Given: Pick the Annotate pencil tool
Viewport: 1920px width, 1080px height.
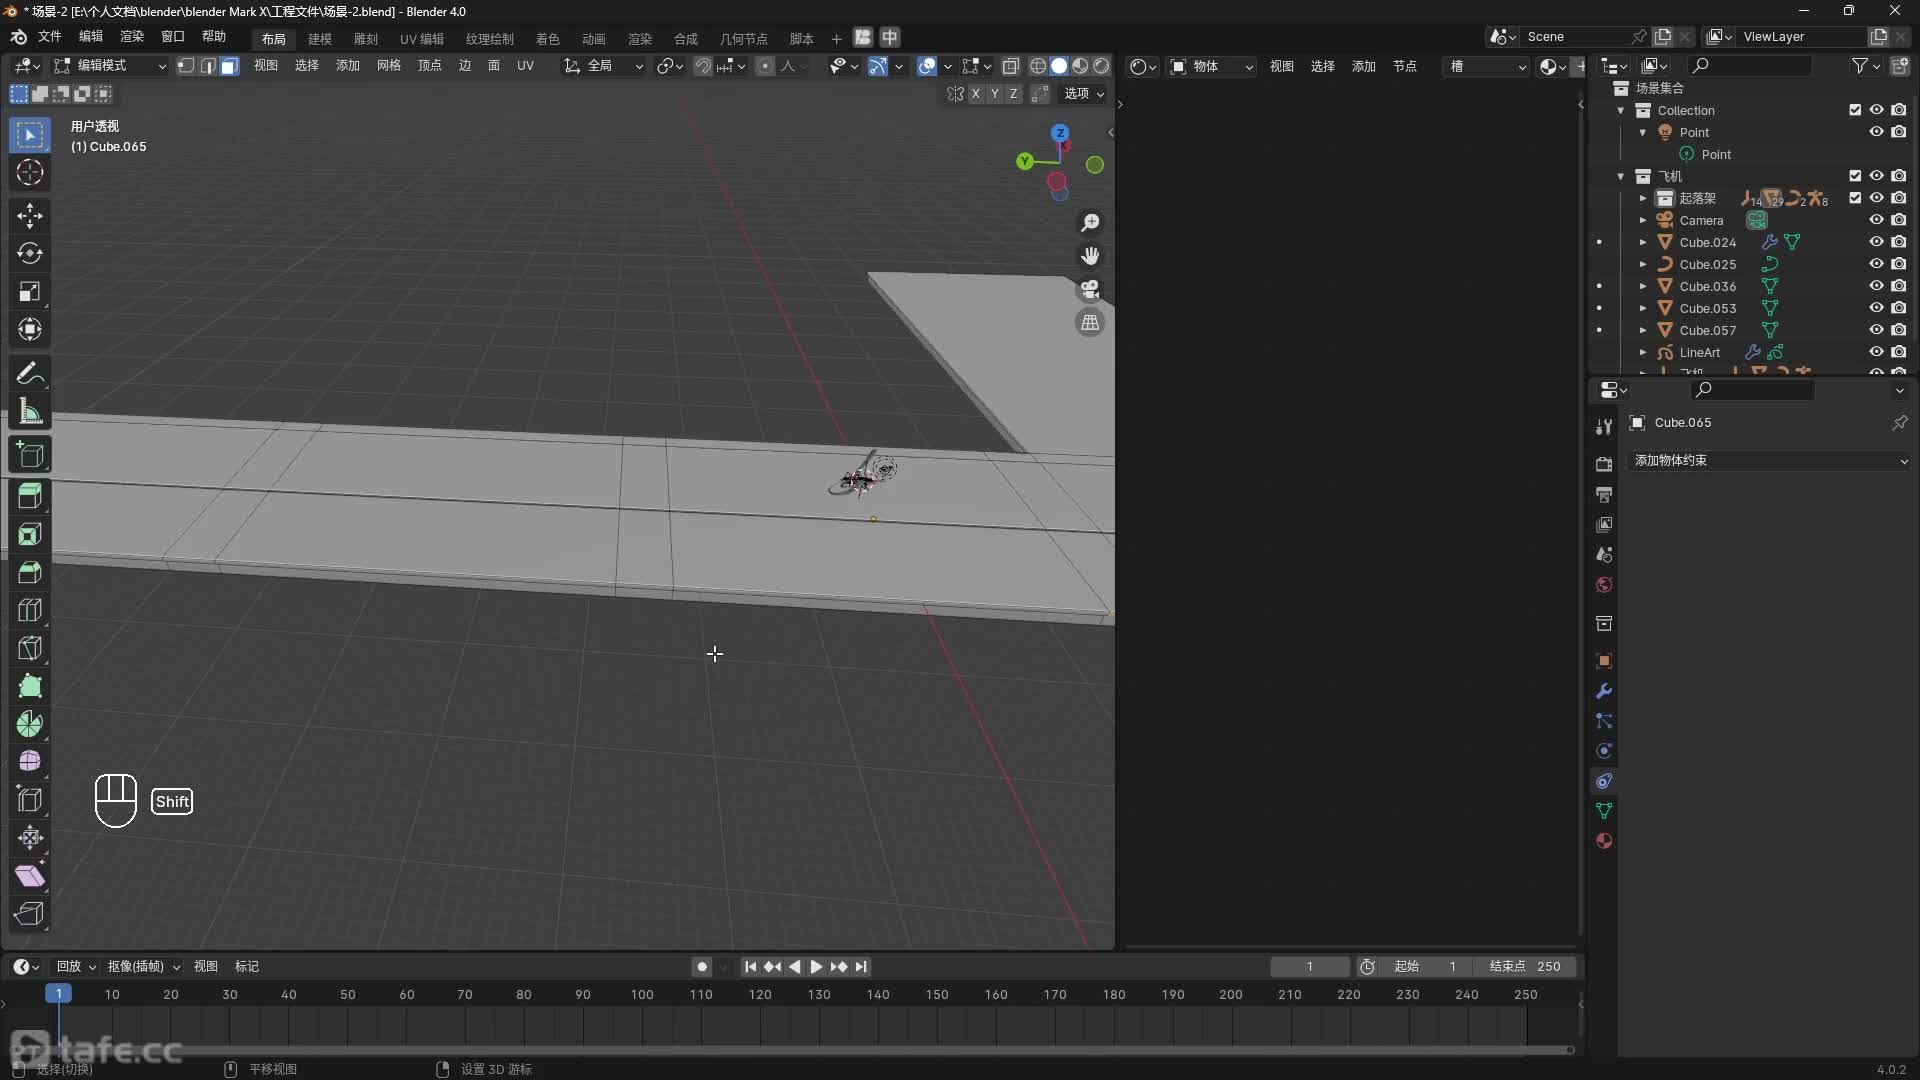Looking at the screenshot, I should 30,374.
